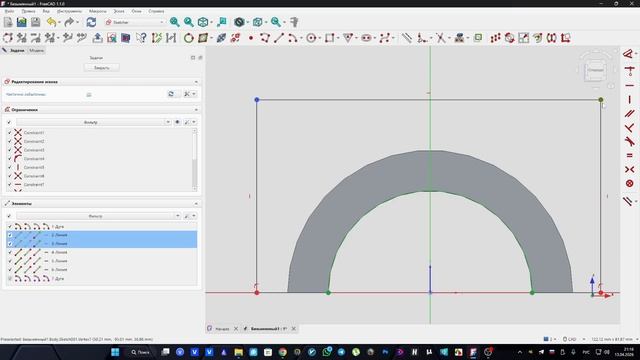Image resolution: width=640 pixels, height=360 pixels.
Task: Select the point creation tool
Action: coord(251,38)
